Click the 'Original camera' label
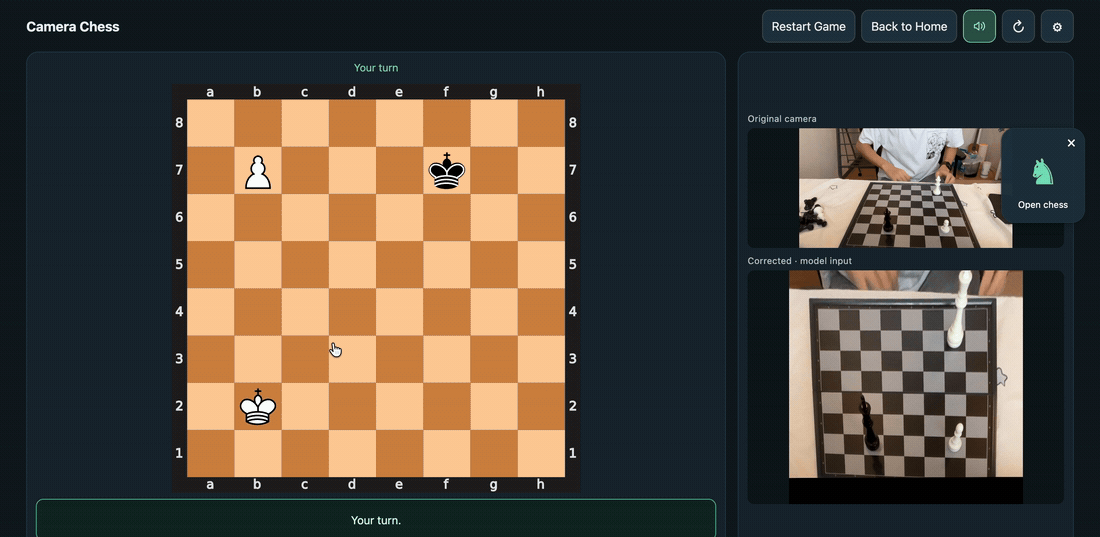Viewport: 1100px width, 537px height. [x=782, y=119]
